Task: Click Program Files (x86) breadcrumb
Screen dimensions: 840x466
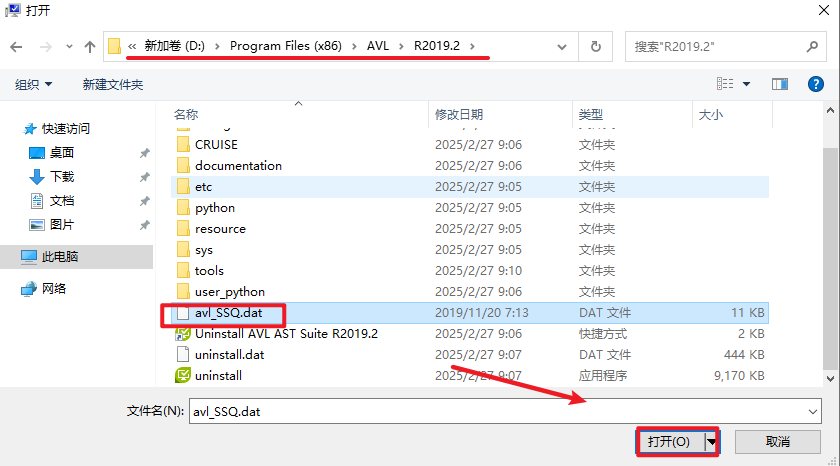Action: [x=286, y=46]
